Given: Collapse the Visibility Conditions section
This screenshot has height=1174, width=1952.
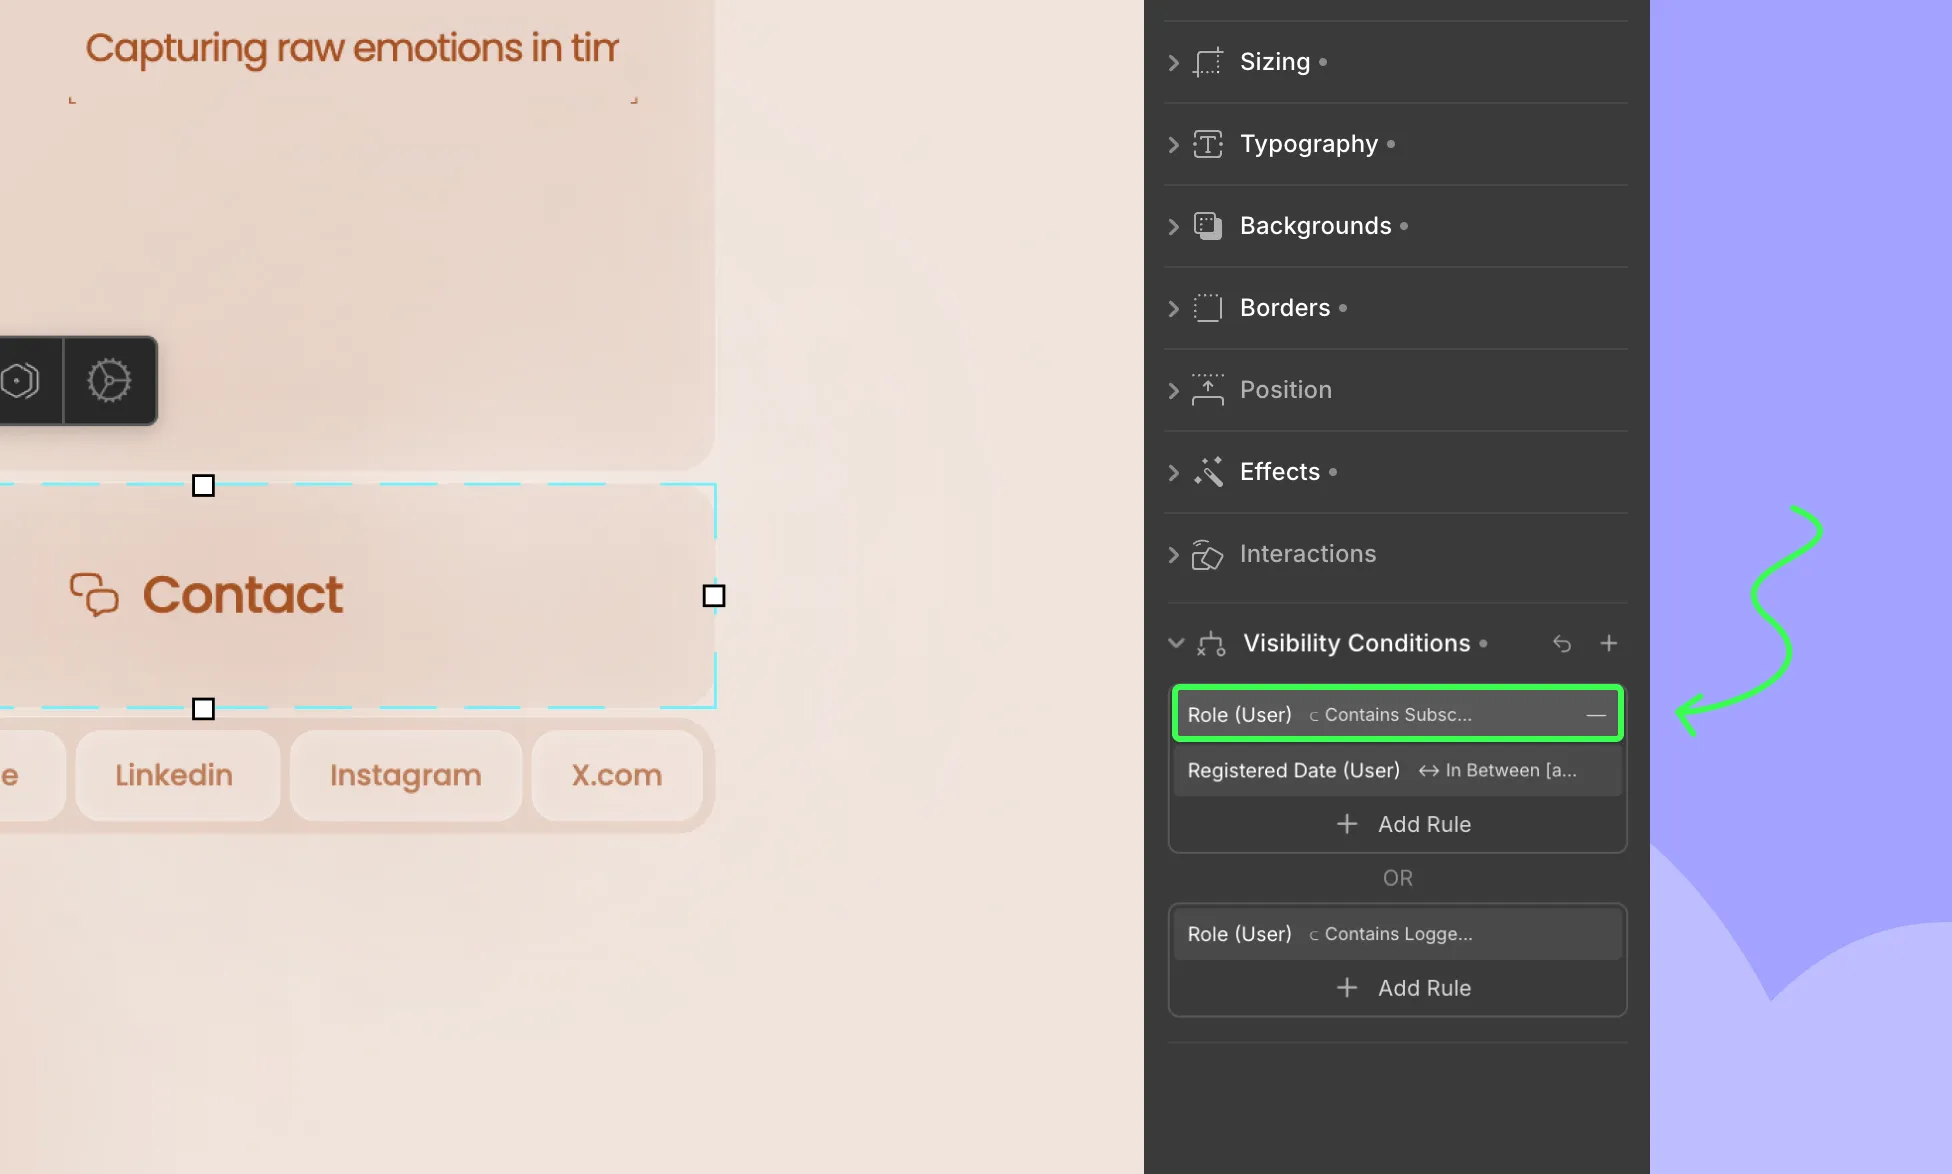Looking at the screenshot, I should coord(1176,643).
